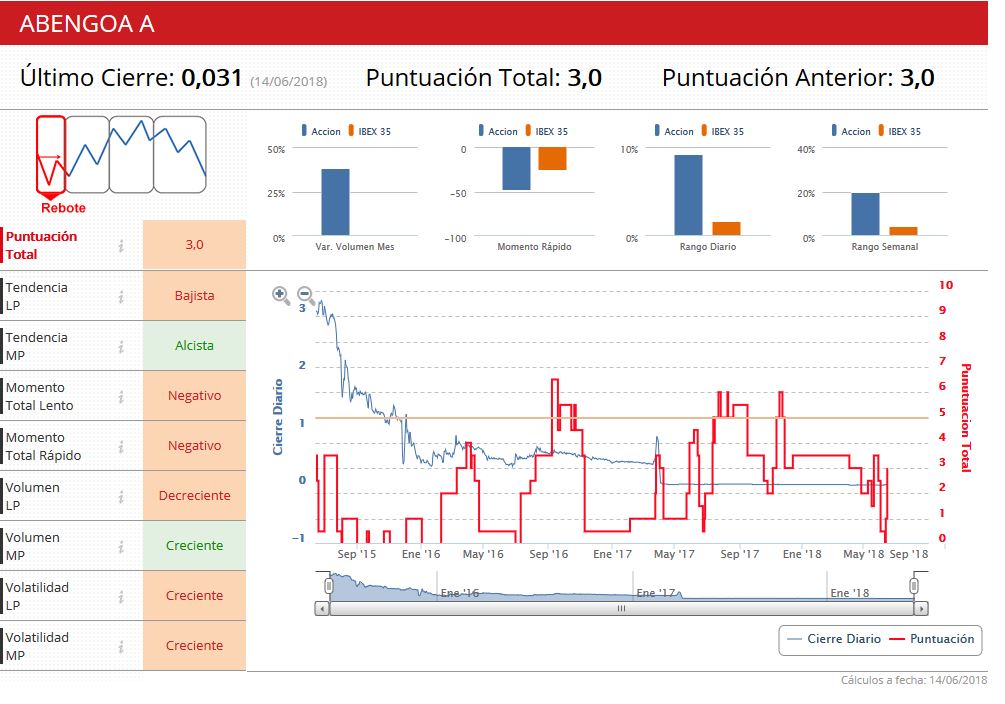The width and height of the screenshot is (1005, 704).
Task: Click the Sep '15 label on the time axis
Action: click(356, 554)
